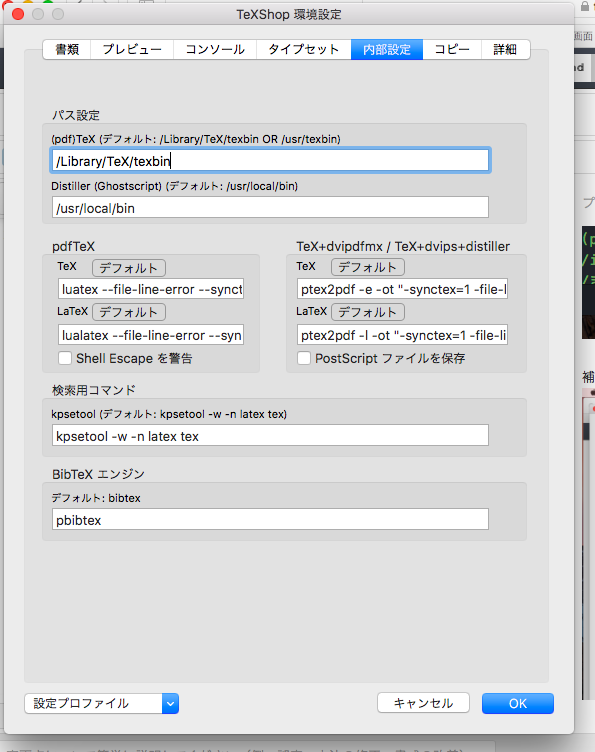Reset dvipdfmx TeX command with デフォルト button

[x=368, y=267]
